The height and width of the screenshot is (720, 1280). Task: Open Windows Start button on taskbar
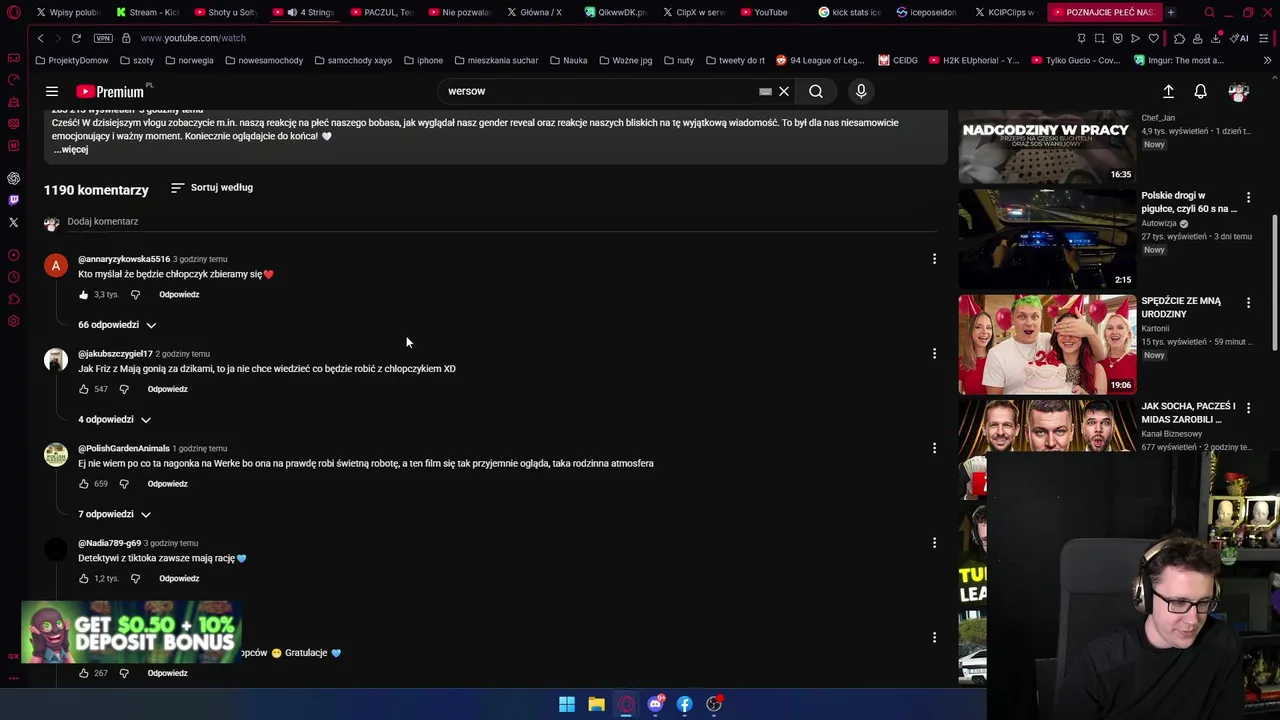pyautogui.click(x=567, y=704)
